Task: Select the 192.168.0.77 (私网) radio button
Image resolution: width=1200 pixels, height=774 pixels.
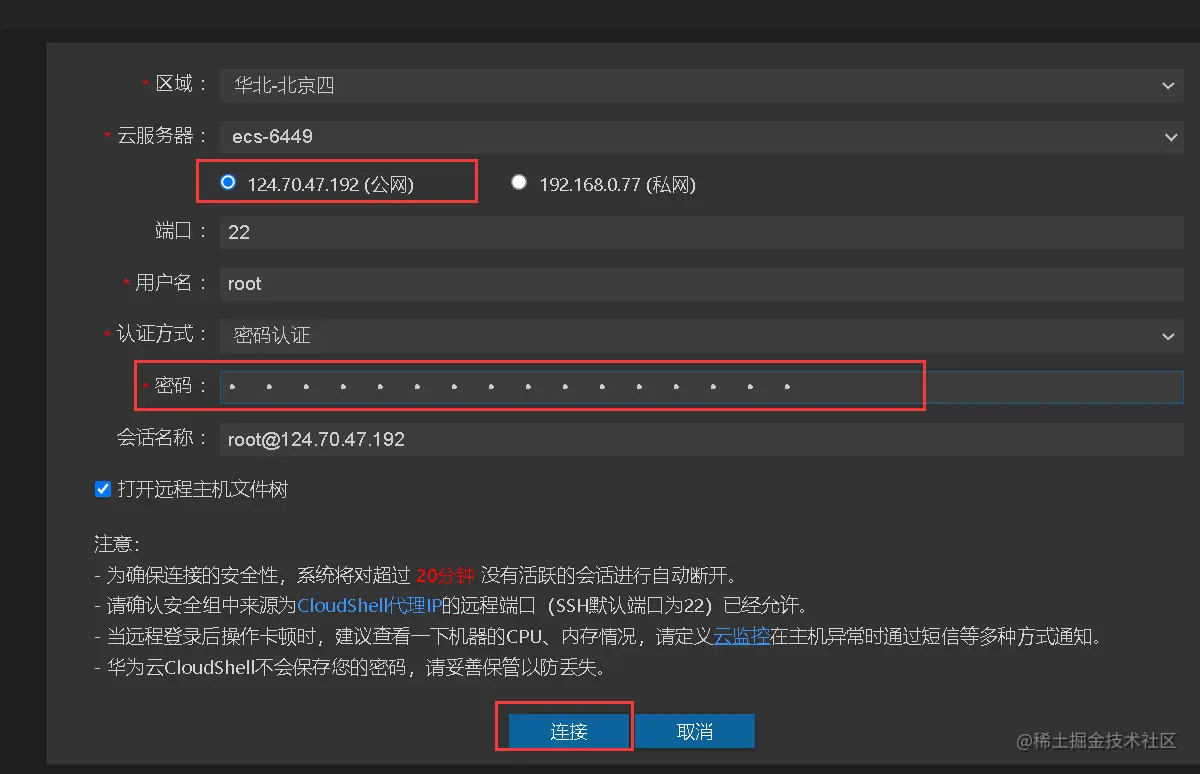Action: pos(518,183)
